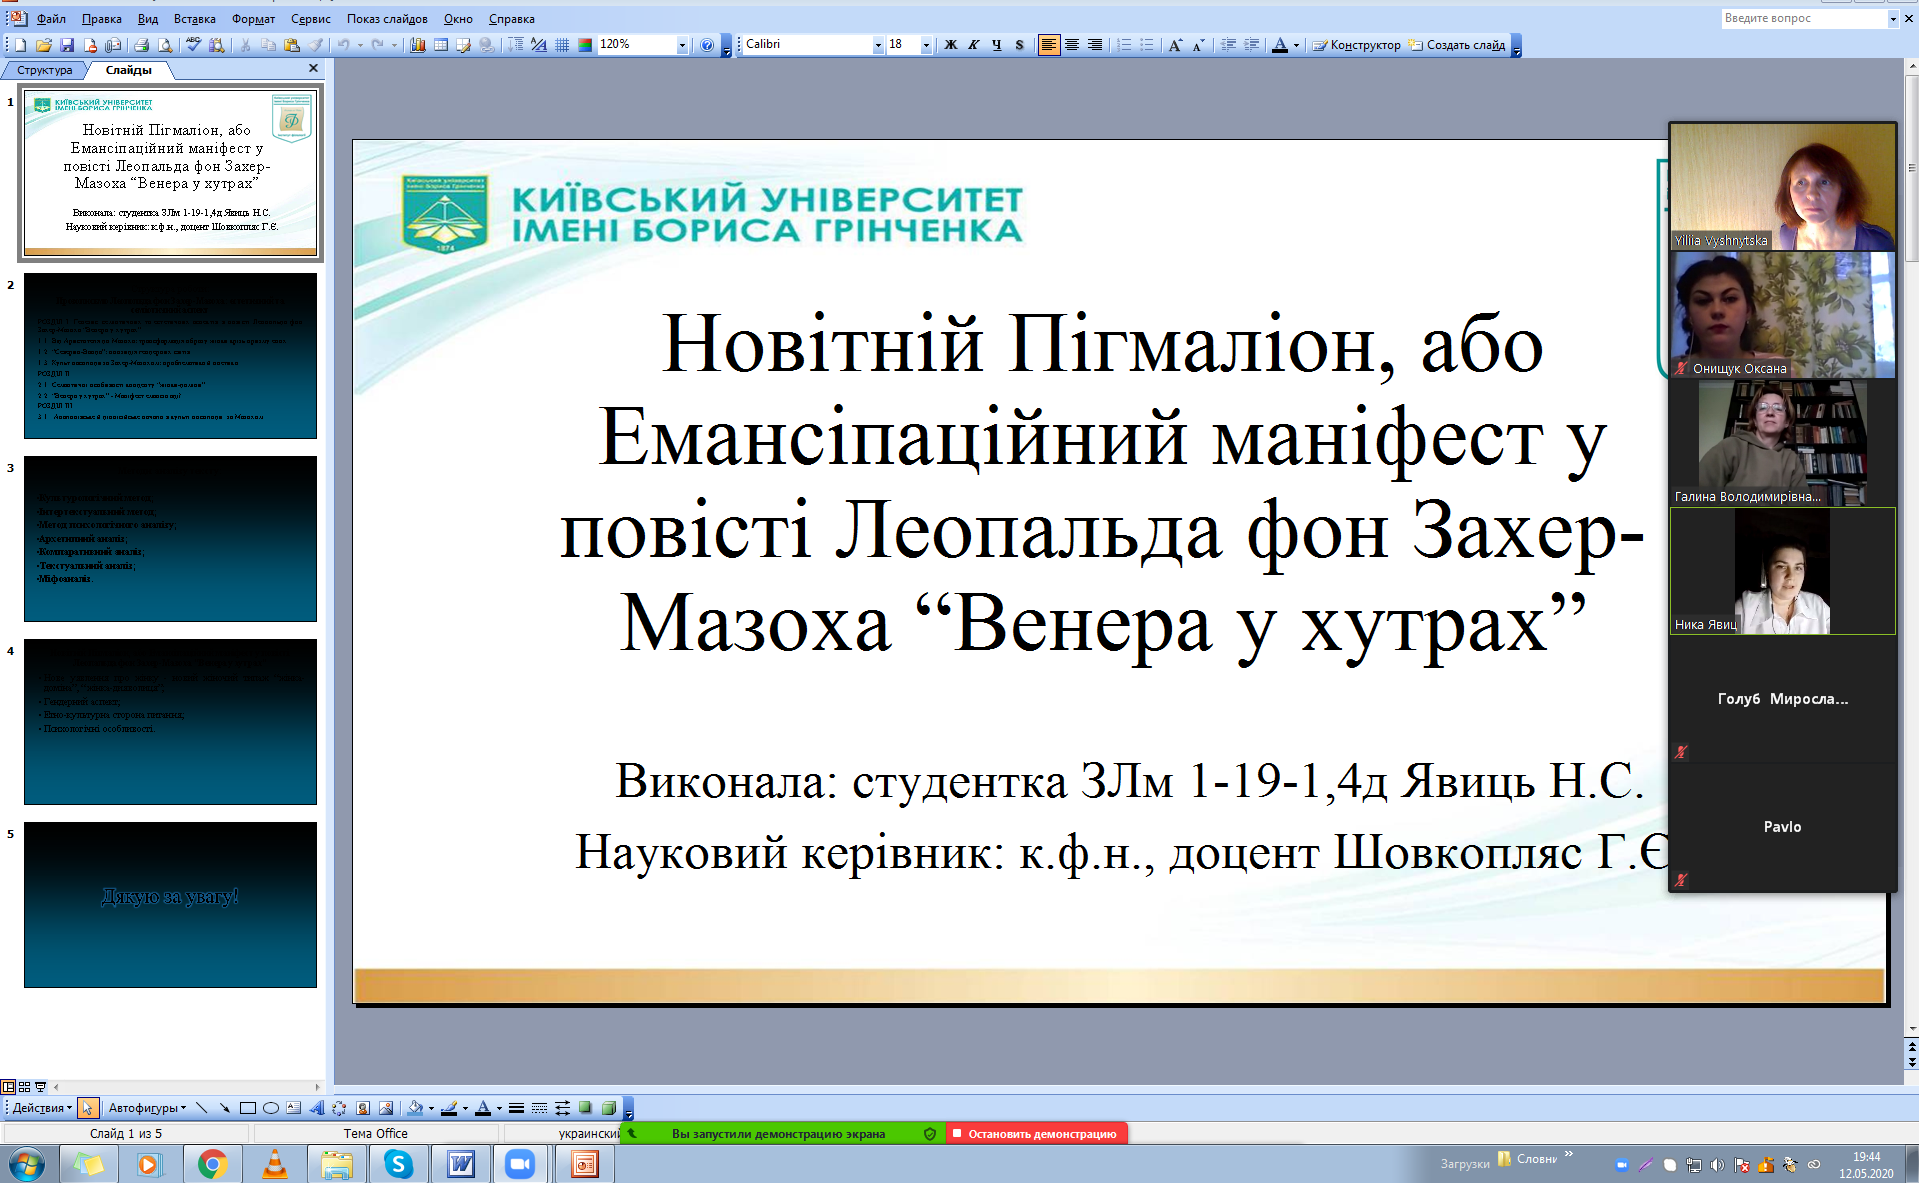Open the Calibri font name dropdown
Screen dimensions: 1919x1183
[878, 45]
